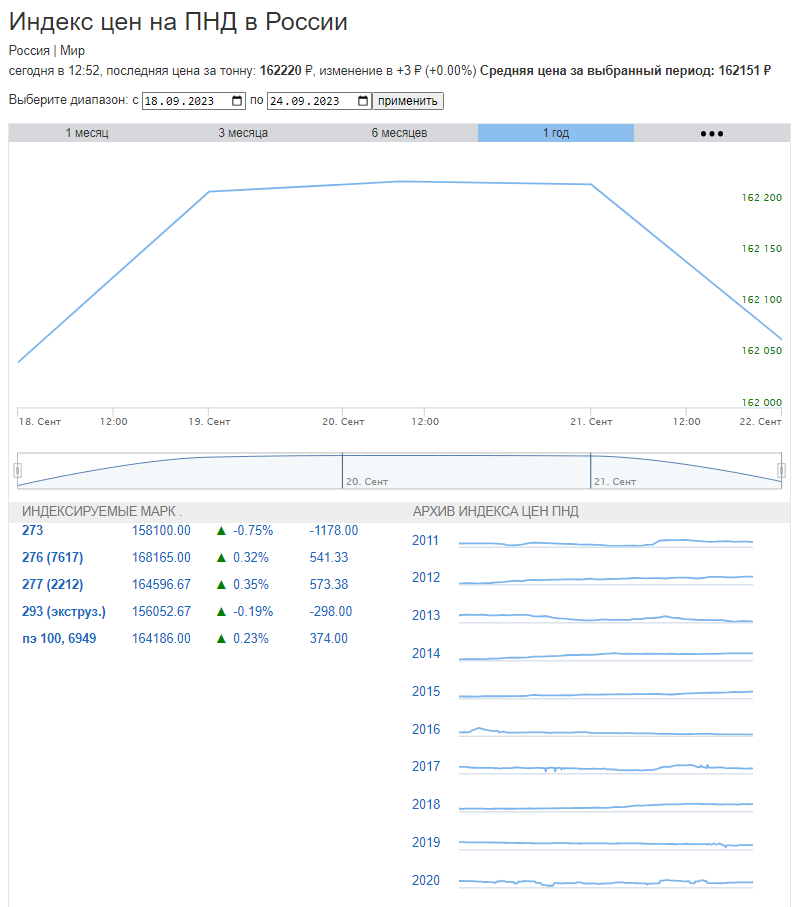This screenshot has width=797, height=907.
Task: Open the 2020 archive year
Action: coord(426,880)
